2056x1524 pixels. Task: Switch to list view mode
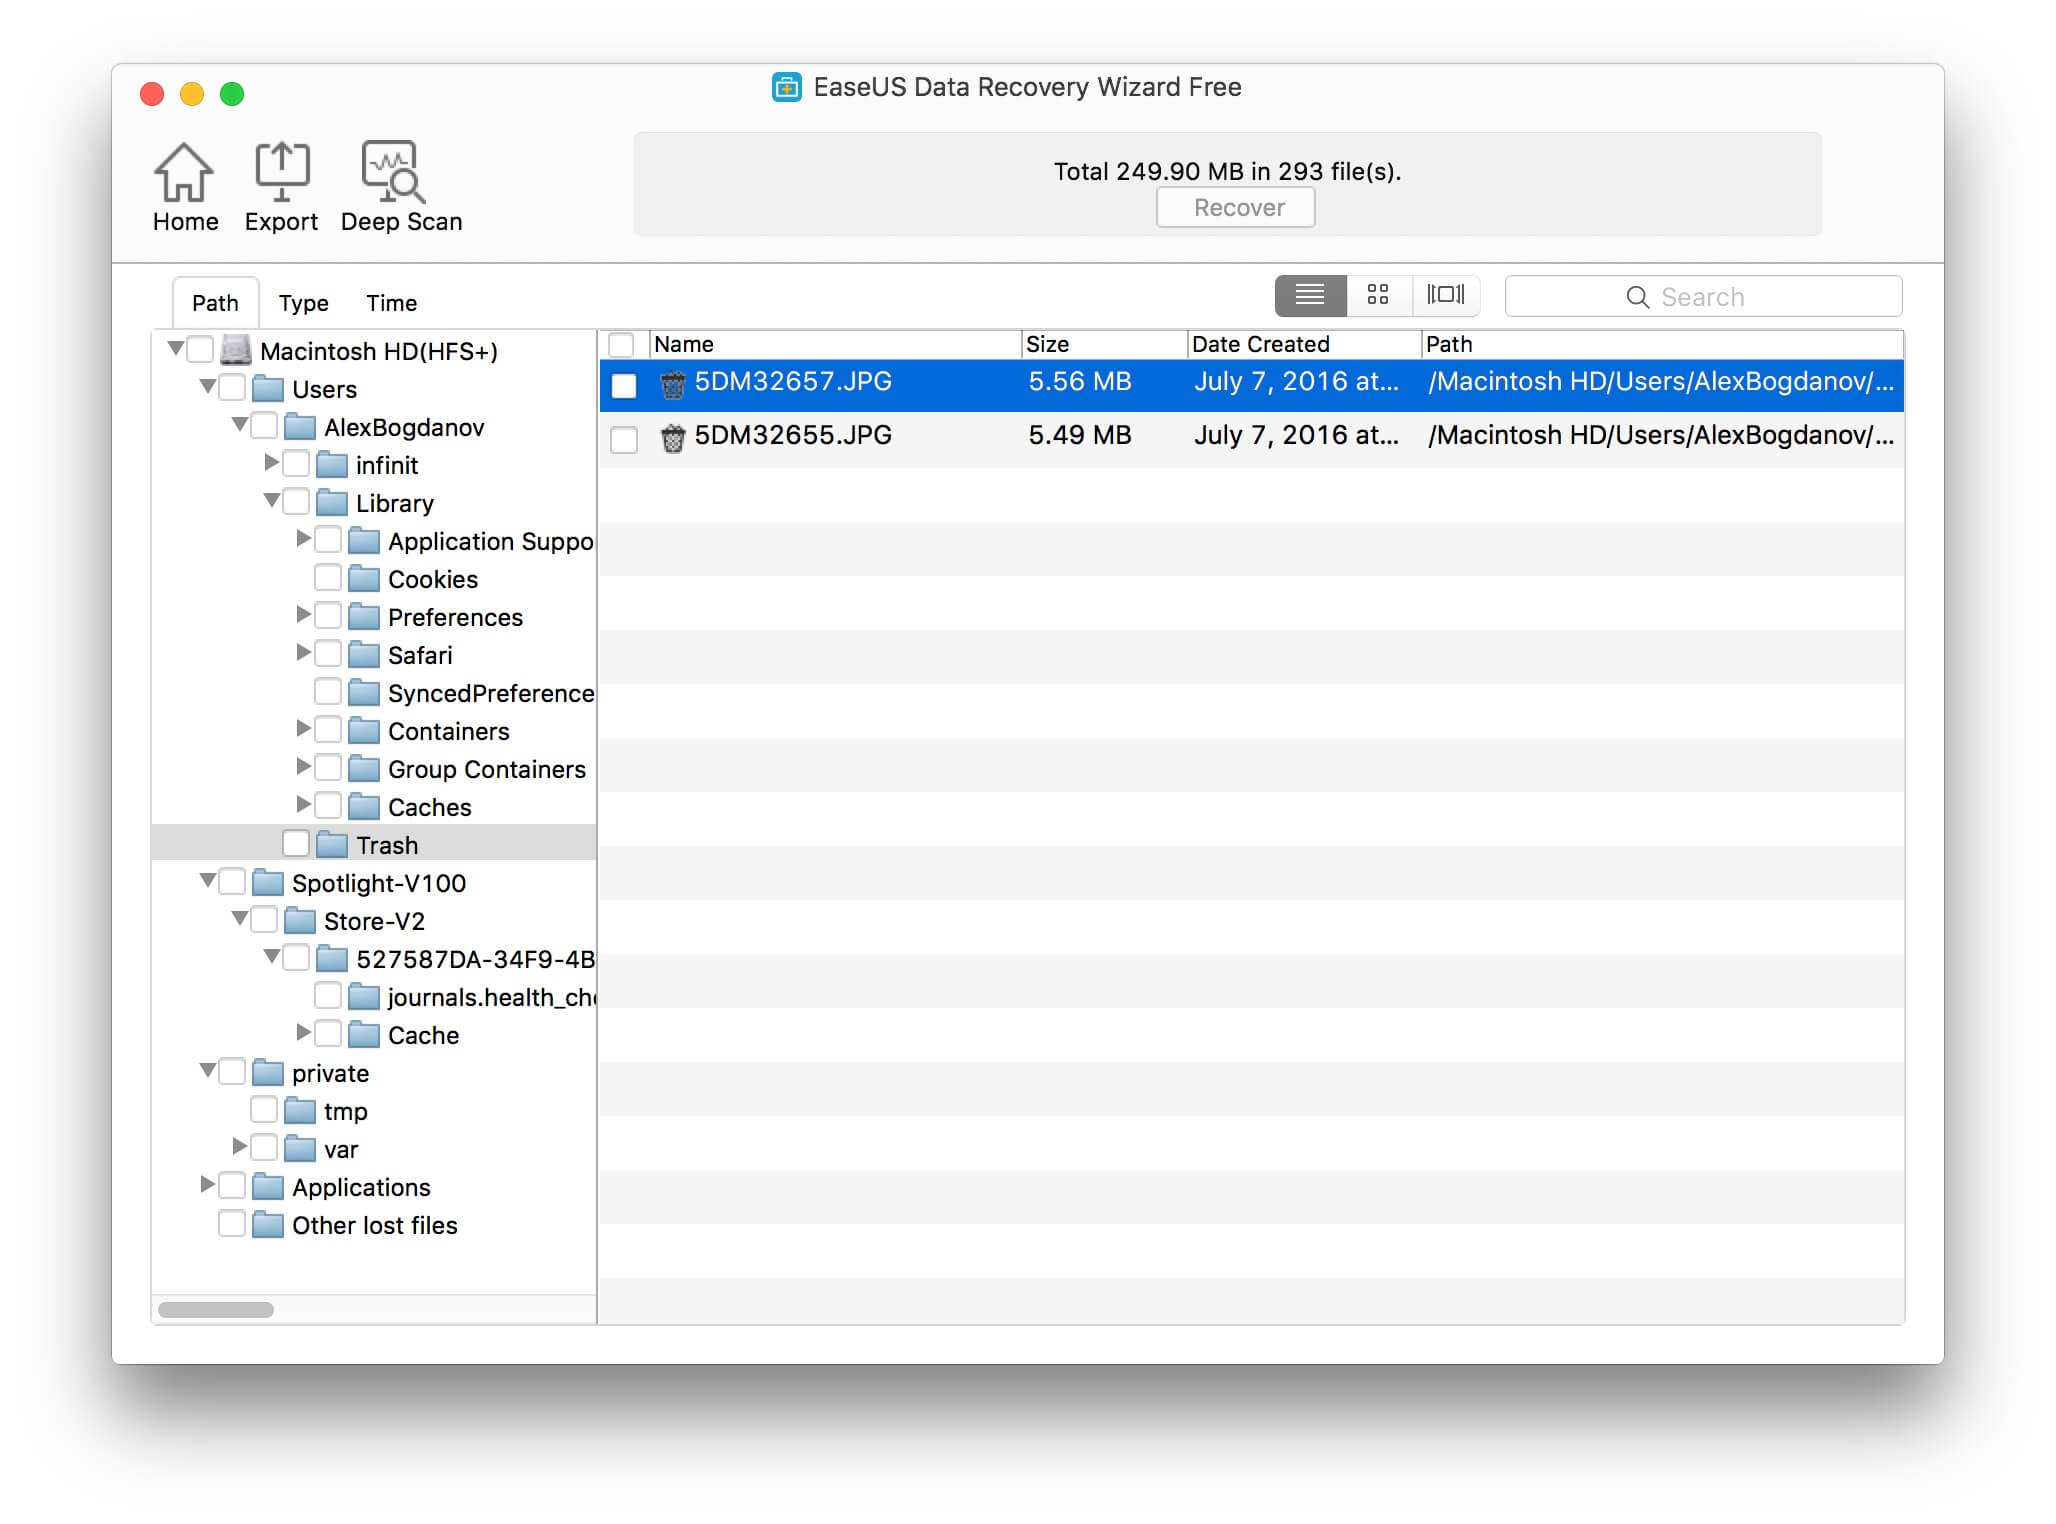1310,295
